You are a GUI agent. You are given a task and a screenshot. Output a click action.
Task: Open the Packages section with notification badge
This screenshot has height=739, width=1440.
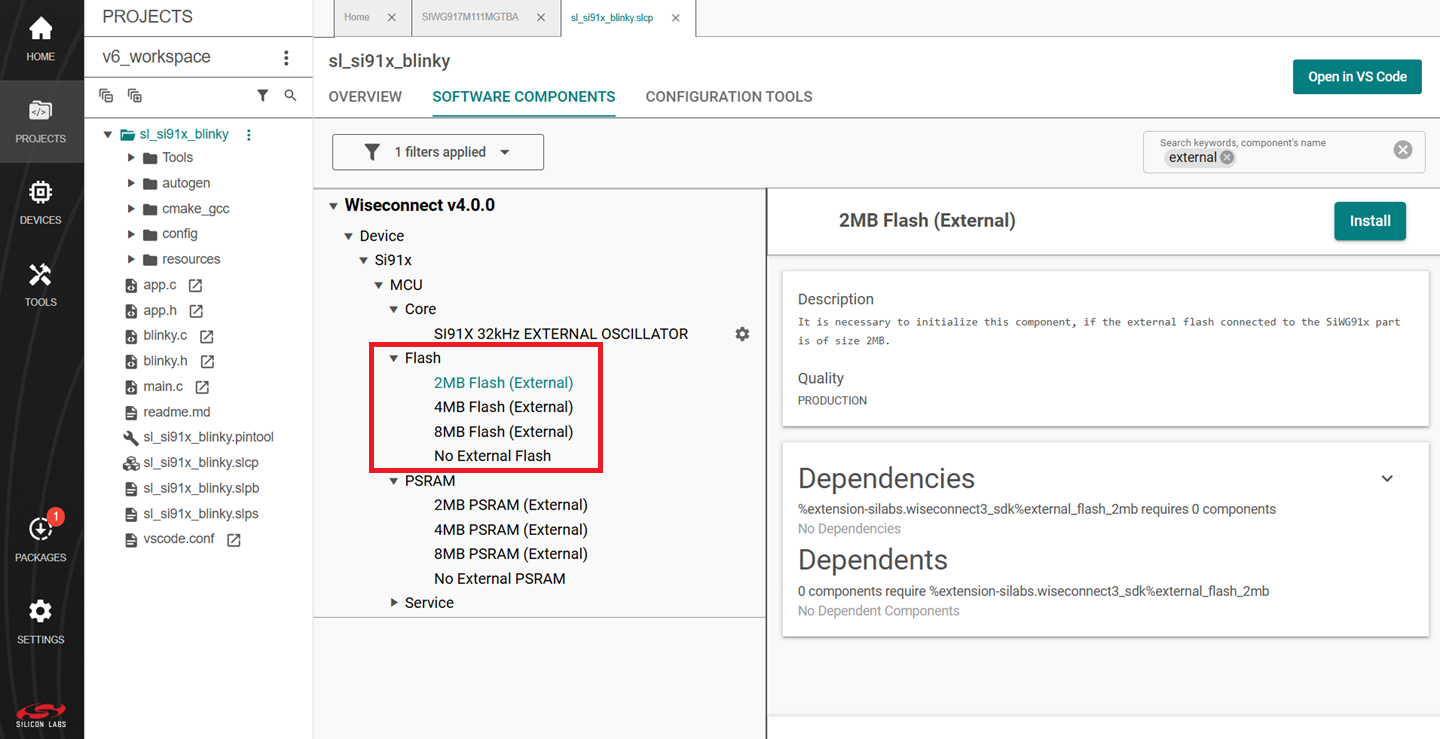(x=40, y=538)
